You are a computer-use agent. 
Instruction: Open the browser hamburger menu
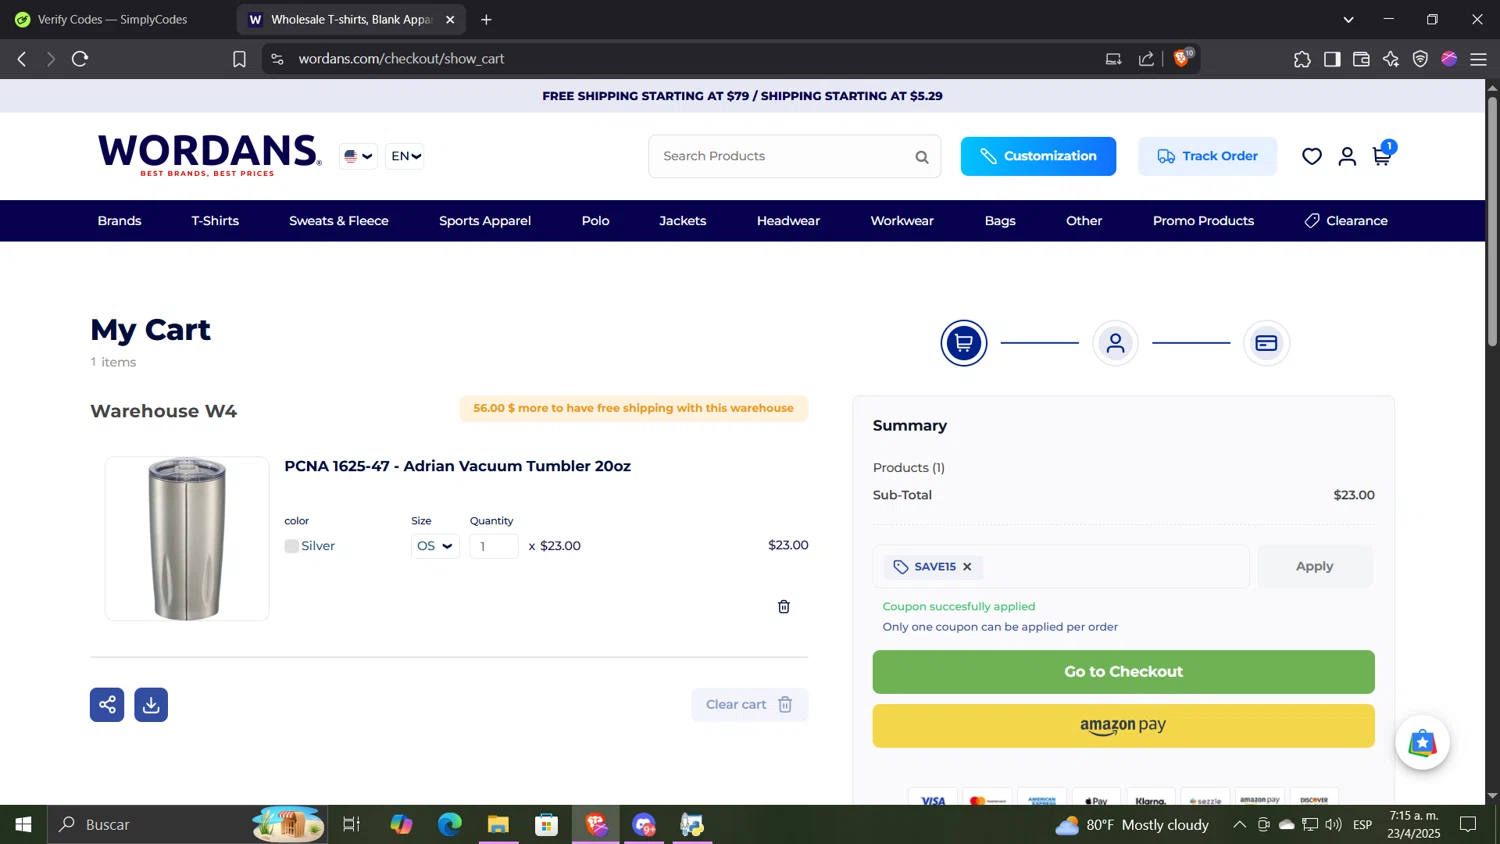point(1479,59)
